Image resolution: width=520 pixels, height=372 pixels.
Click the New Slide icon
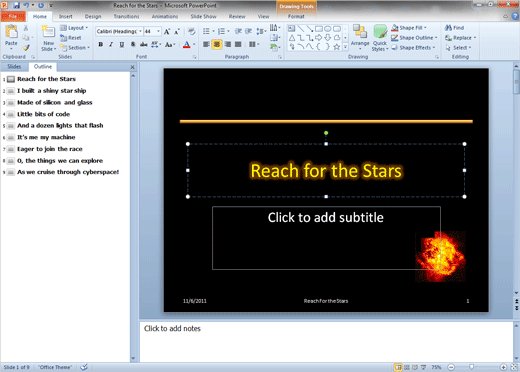coord(49,32)
